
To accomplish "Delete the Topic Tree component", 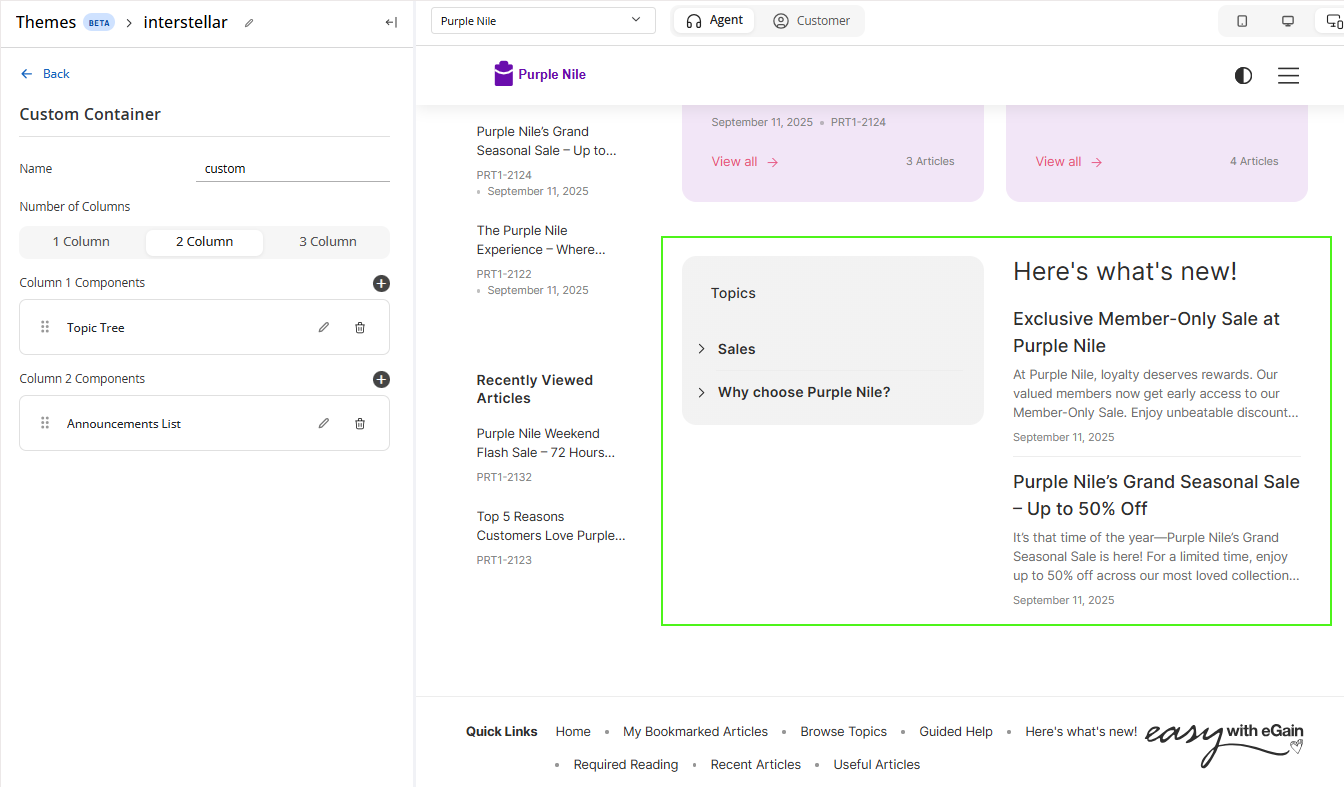I will [360, 328].
